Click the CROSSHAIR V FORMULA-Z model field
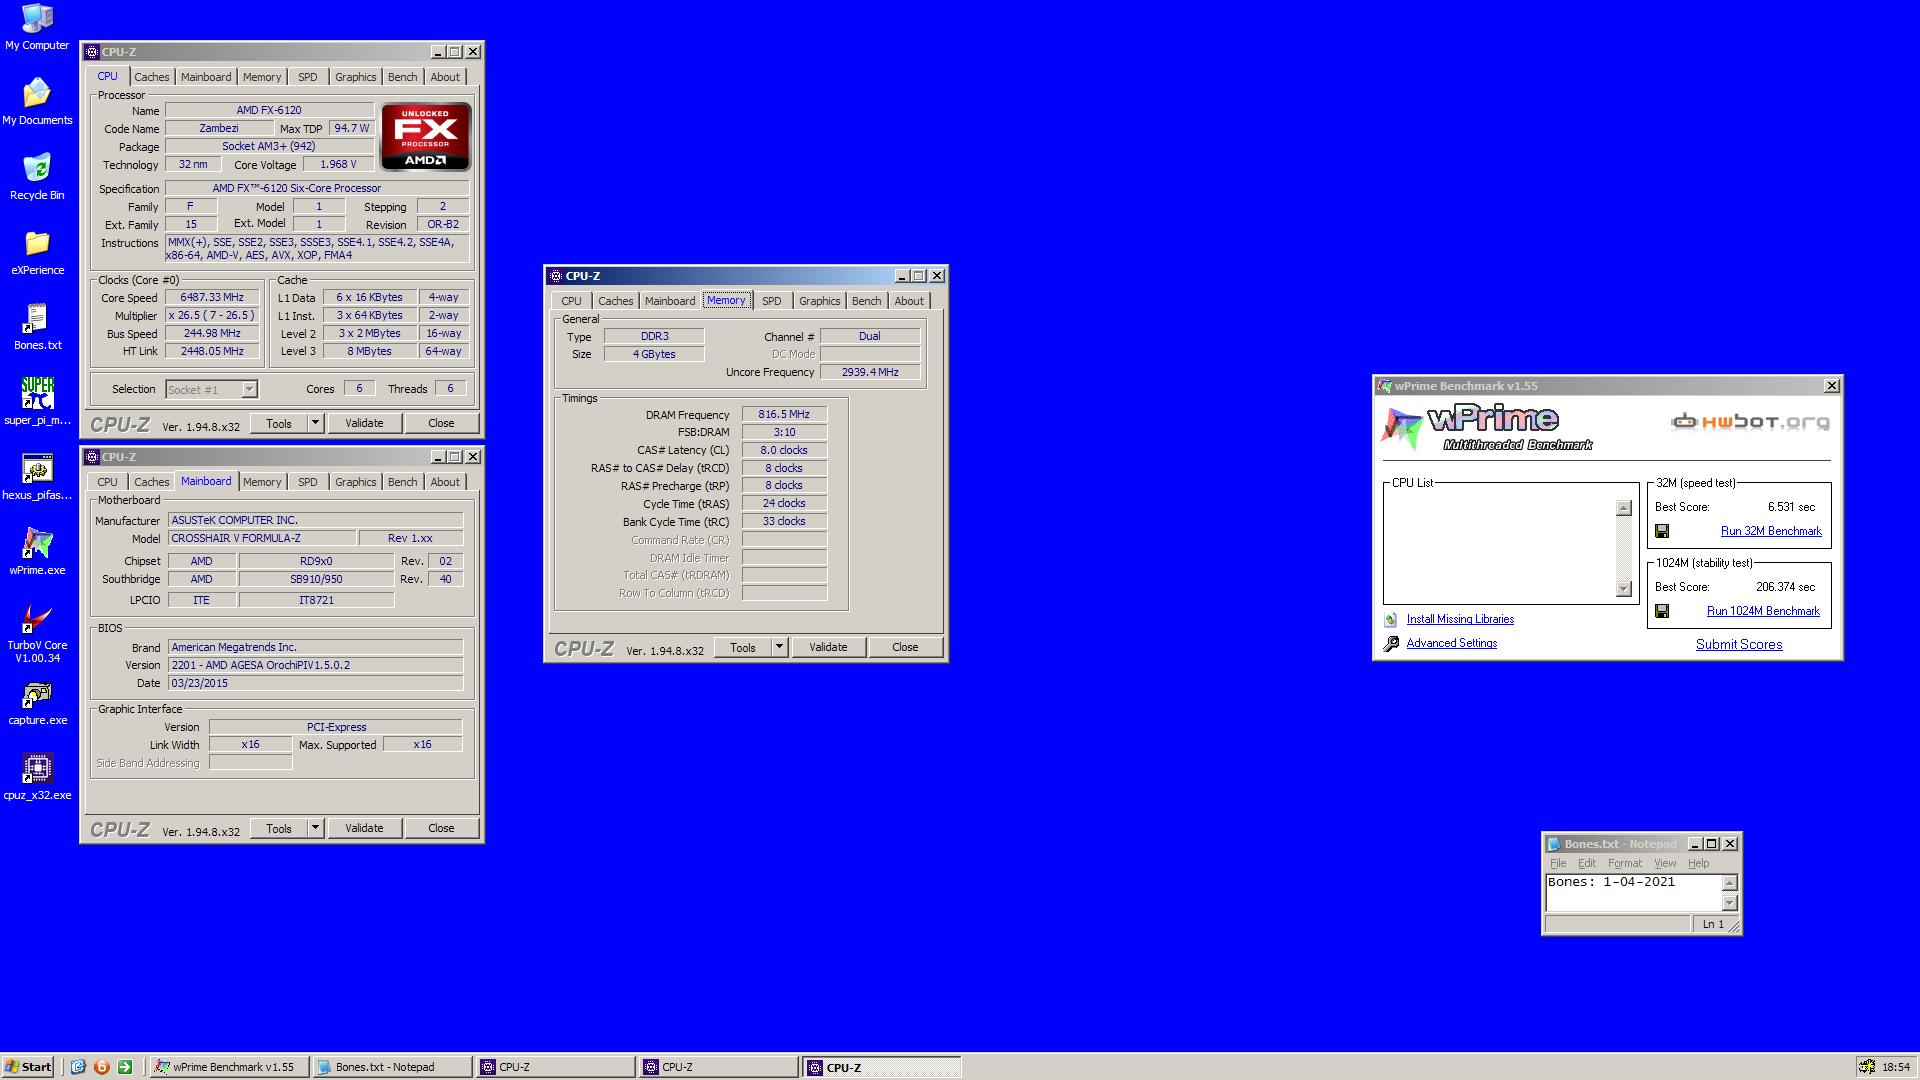This screenshot has height=1080, width=1920. coord(261,538)
